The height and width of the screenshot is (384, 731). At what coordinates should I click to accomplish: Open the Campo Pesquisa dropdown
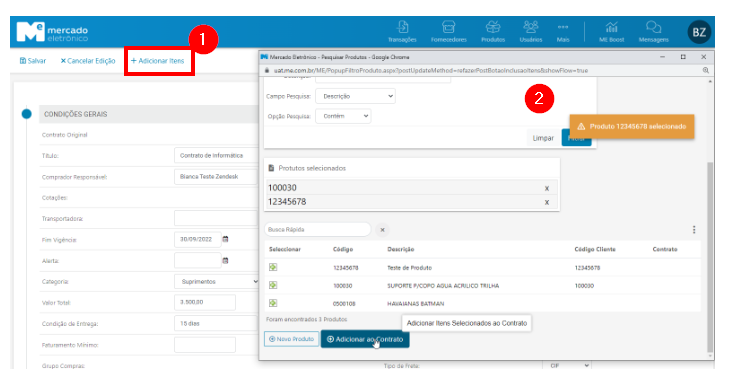pyautogui.click(x=355, y=96)
